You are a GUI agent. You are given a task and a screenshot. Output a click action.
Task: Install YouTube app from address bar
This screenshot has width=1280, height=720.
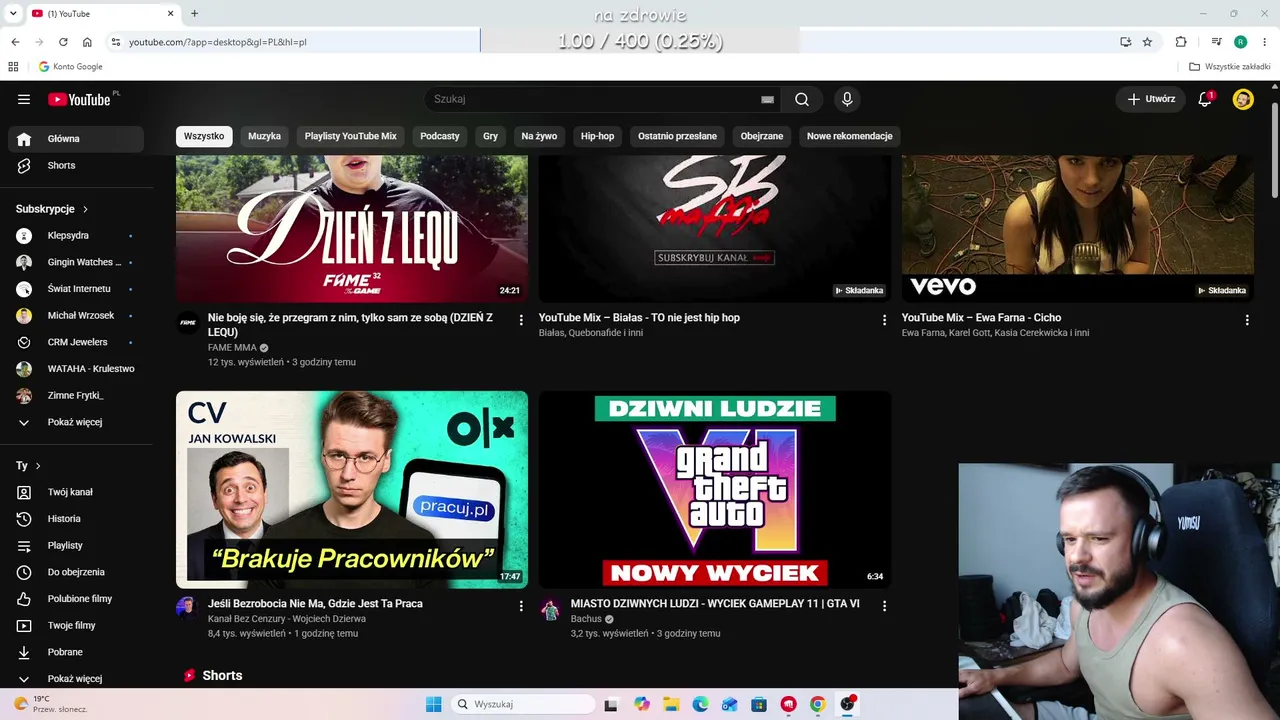click(x=1126, y=42)
